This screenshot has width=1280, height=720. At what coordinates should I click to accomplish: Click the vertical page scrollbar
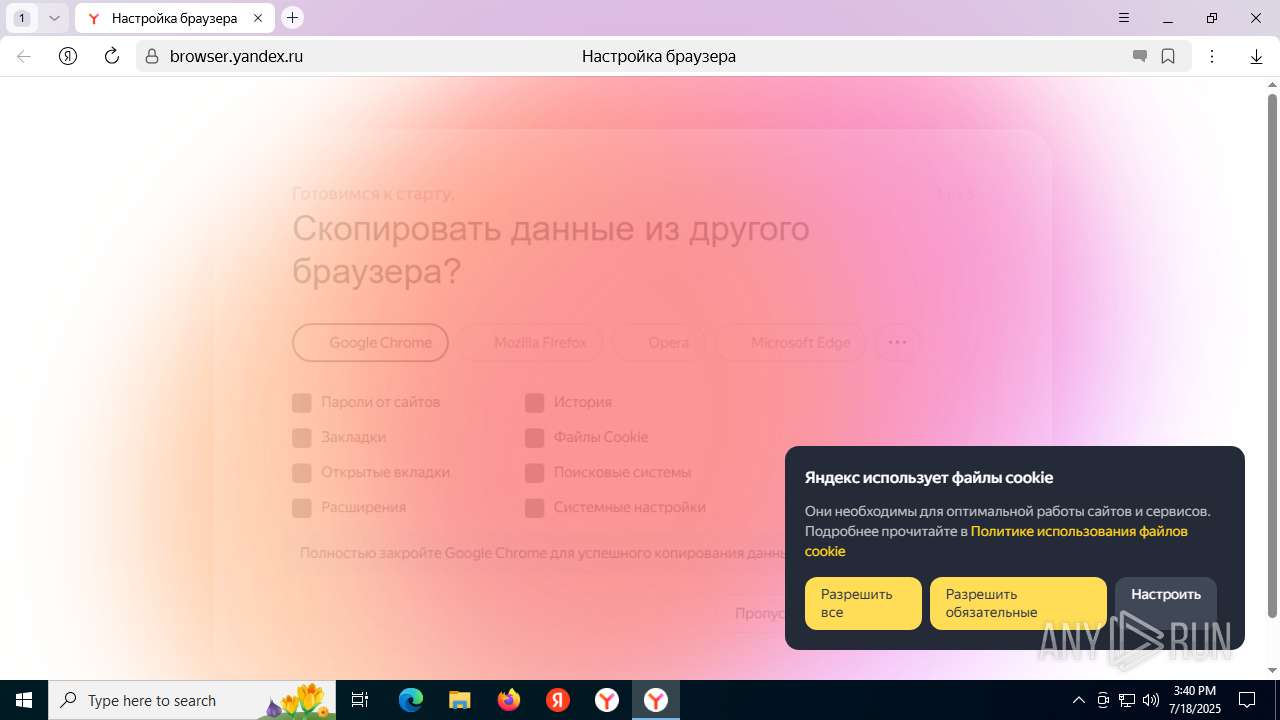[1272, 355]
